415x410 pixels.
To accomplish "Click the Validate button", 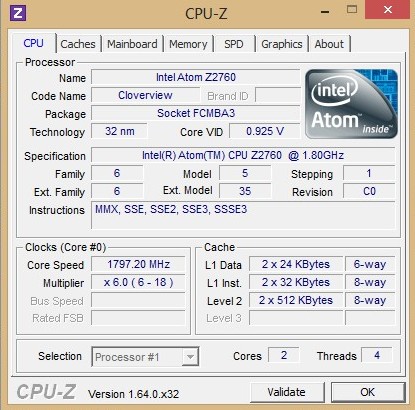I will [x=287, y=392].
